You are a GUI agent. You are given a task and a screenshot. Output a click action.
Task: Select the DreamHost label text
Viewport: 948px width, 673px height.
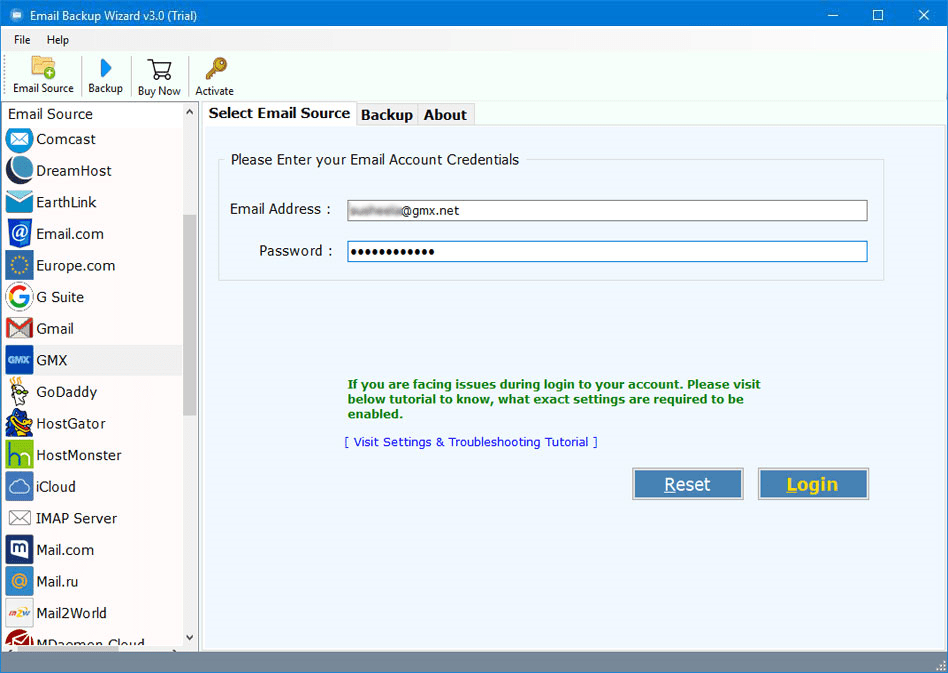point(74,171)
